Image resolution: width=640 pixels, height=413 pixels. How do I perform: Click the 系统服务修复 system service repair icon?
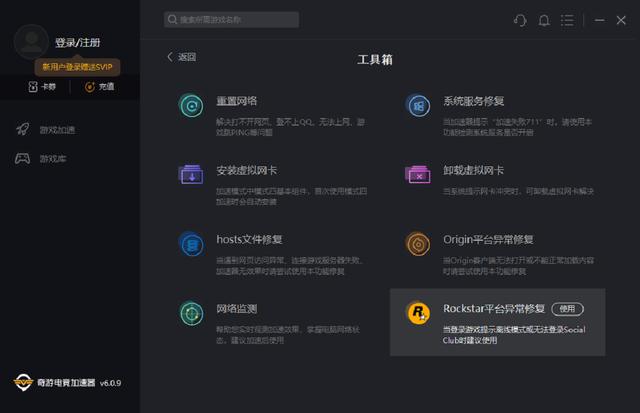pyautogui.click(x=418, y=106)
